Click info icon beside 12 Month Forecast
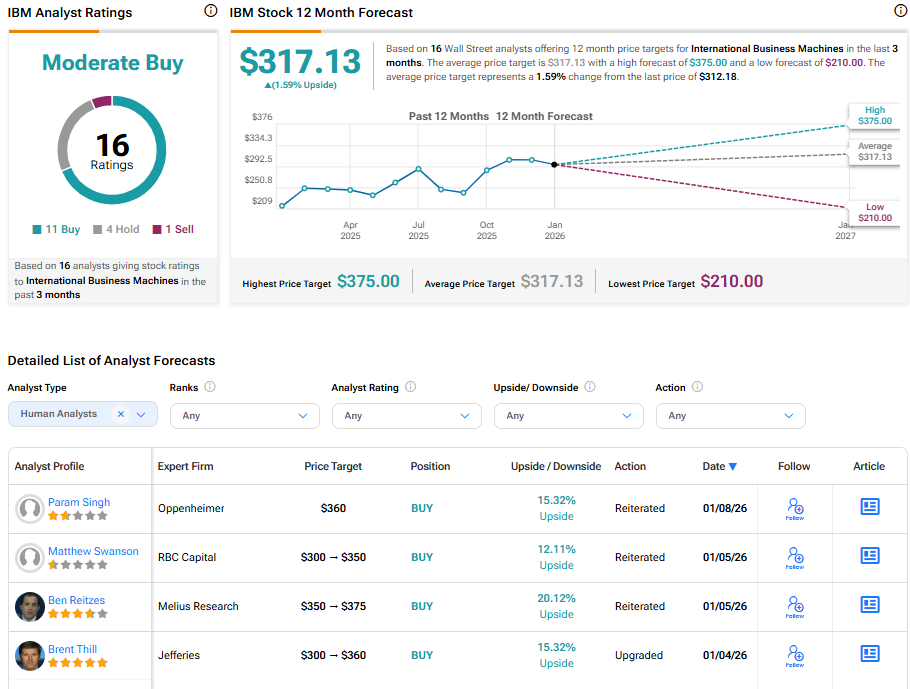910x689 pixels. tap(900, 11)
